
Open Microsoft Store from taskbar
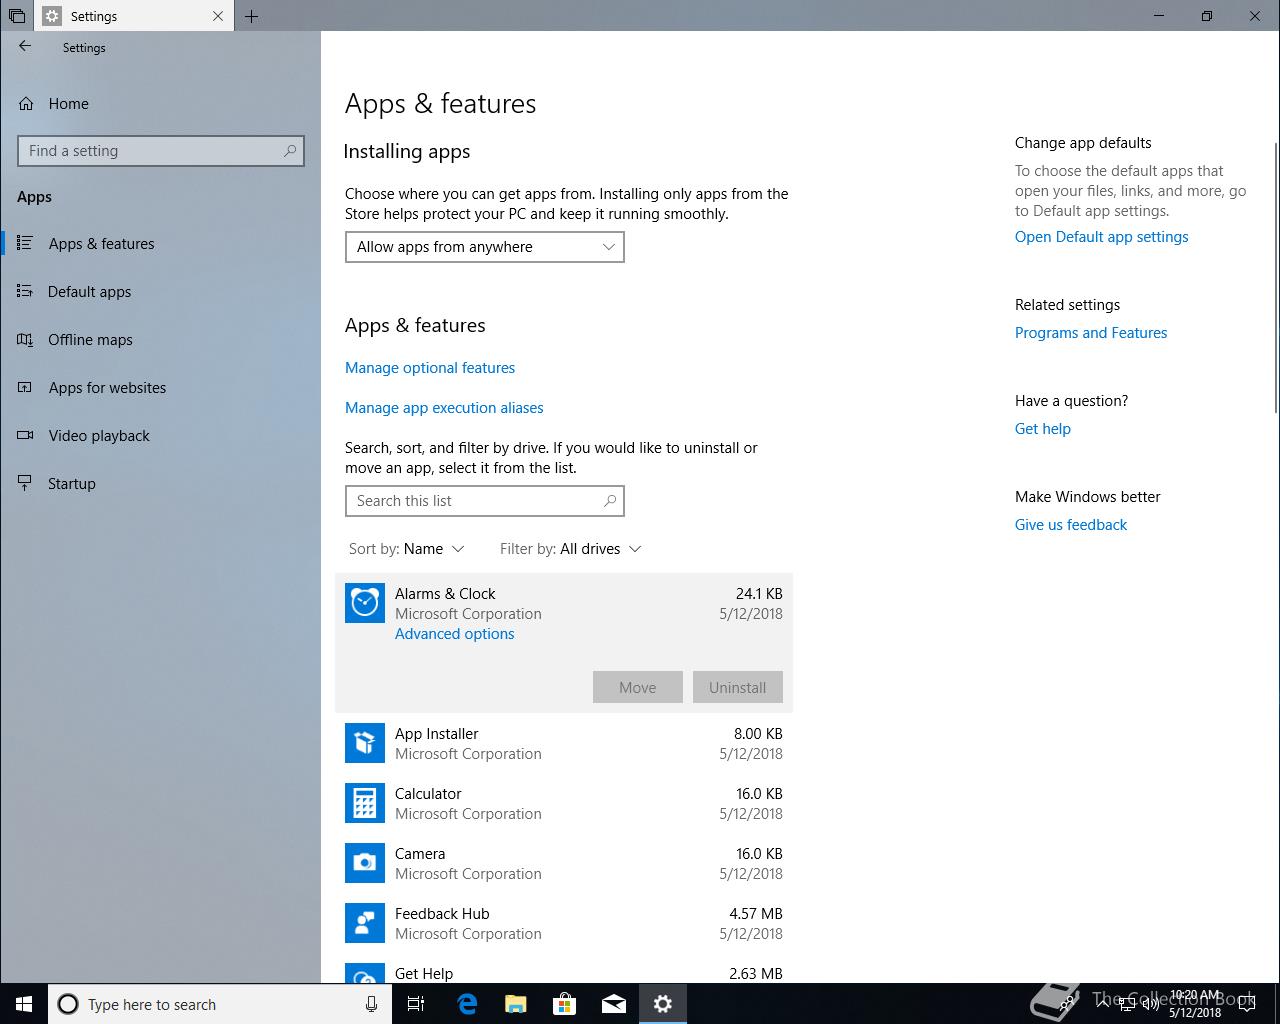tap(565, 1004)
